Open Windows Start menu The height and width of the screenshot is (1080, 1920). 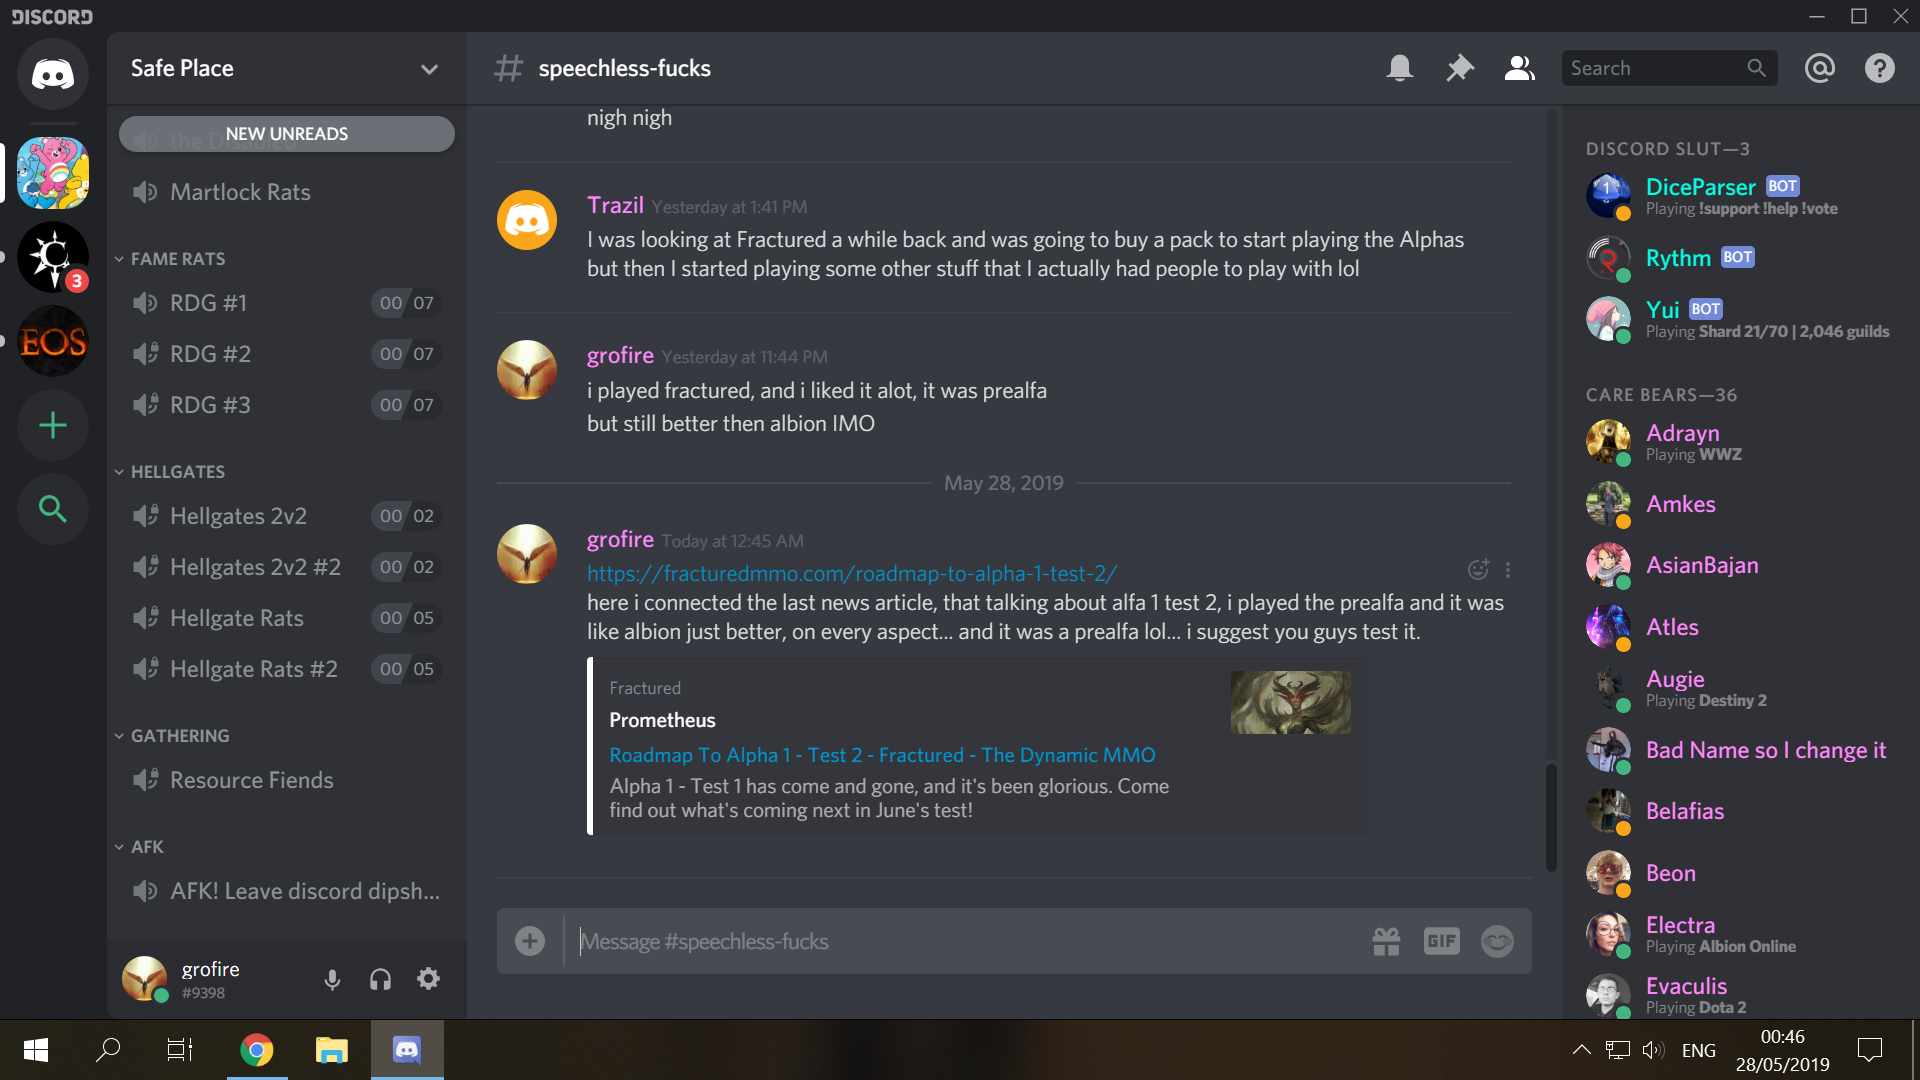point(36,1050)
